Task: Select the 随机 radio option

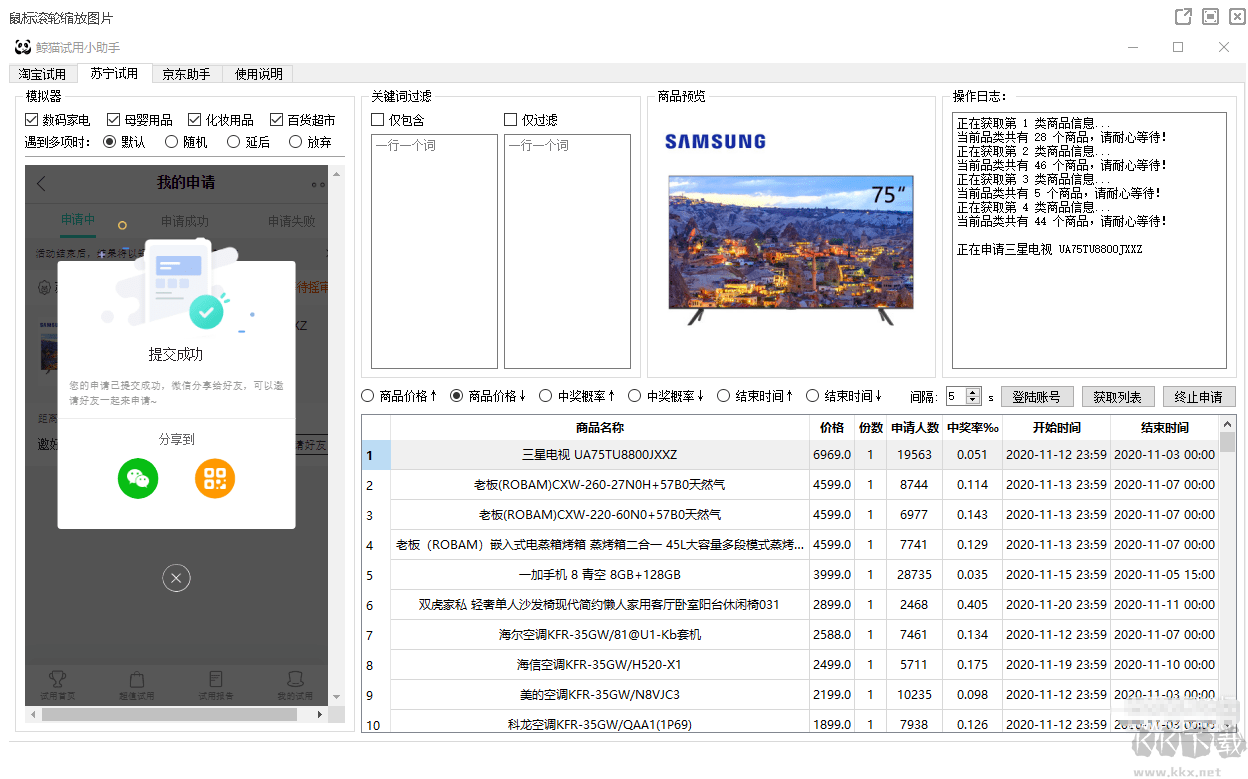Action: coord(172,142)
